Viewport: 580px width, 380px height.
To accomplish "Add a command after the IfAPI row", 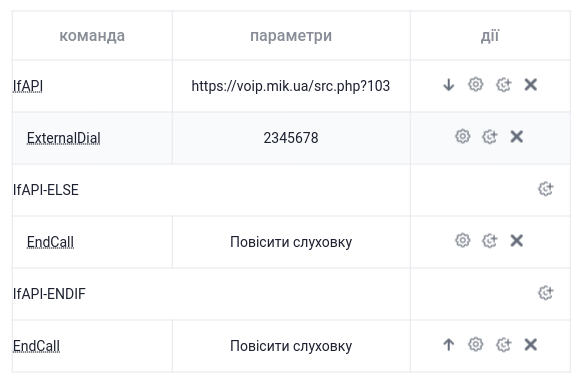I will (x=503, y=85).
